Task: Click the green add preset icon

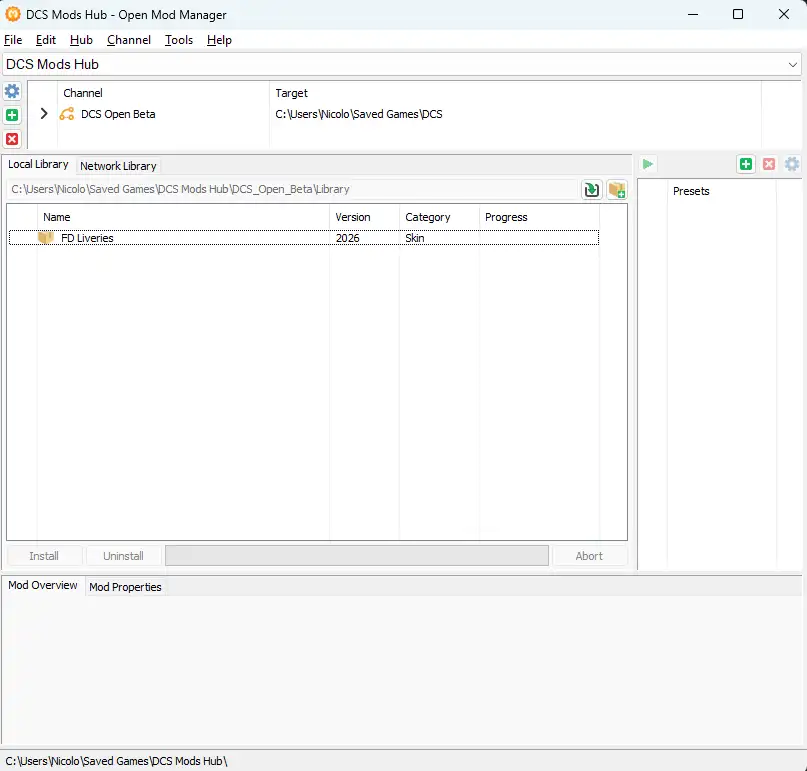Action: tap(745, 164)
